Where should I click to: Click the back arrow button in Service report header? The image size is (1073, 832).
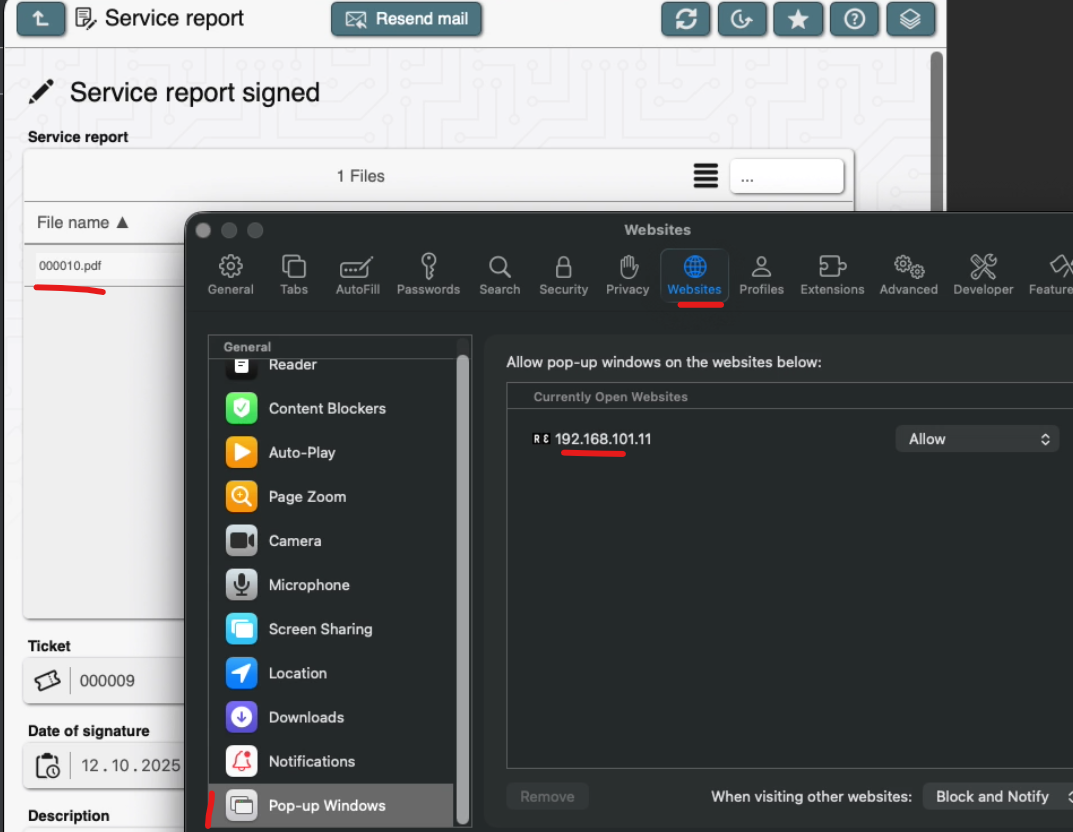[40, 19]
